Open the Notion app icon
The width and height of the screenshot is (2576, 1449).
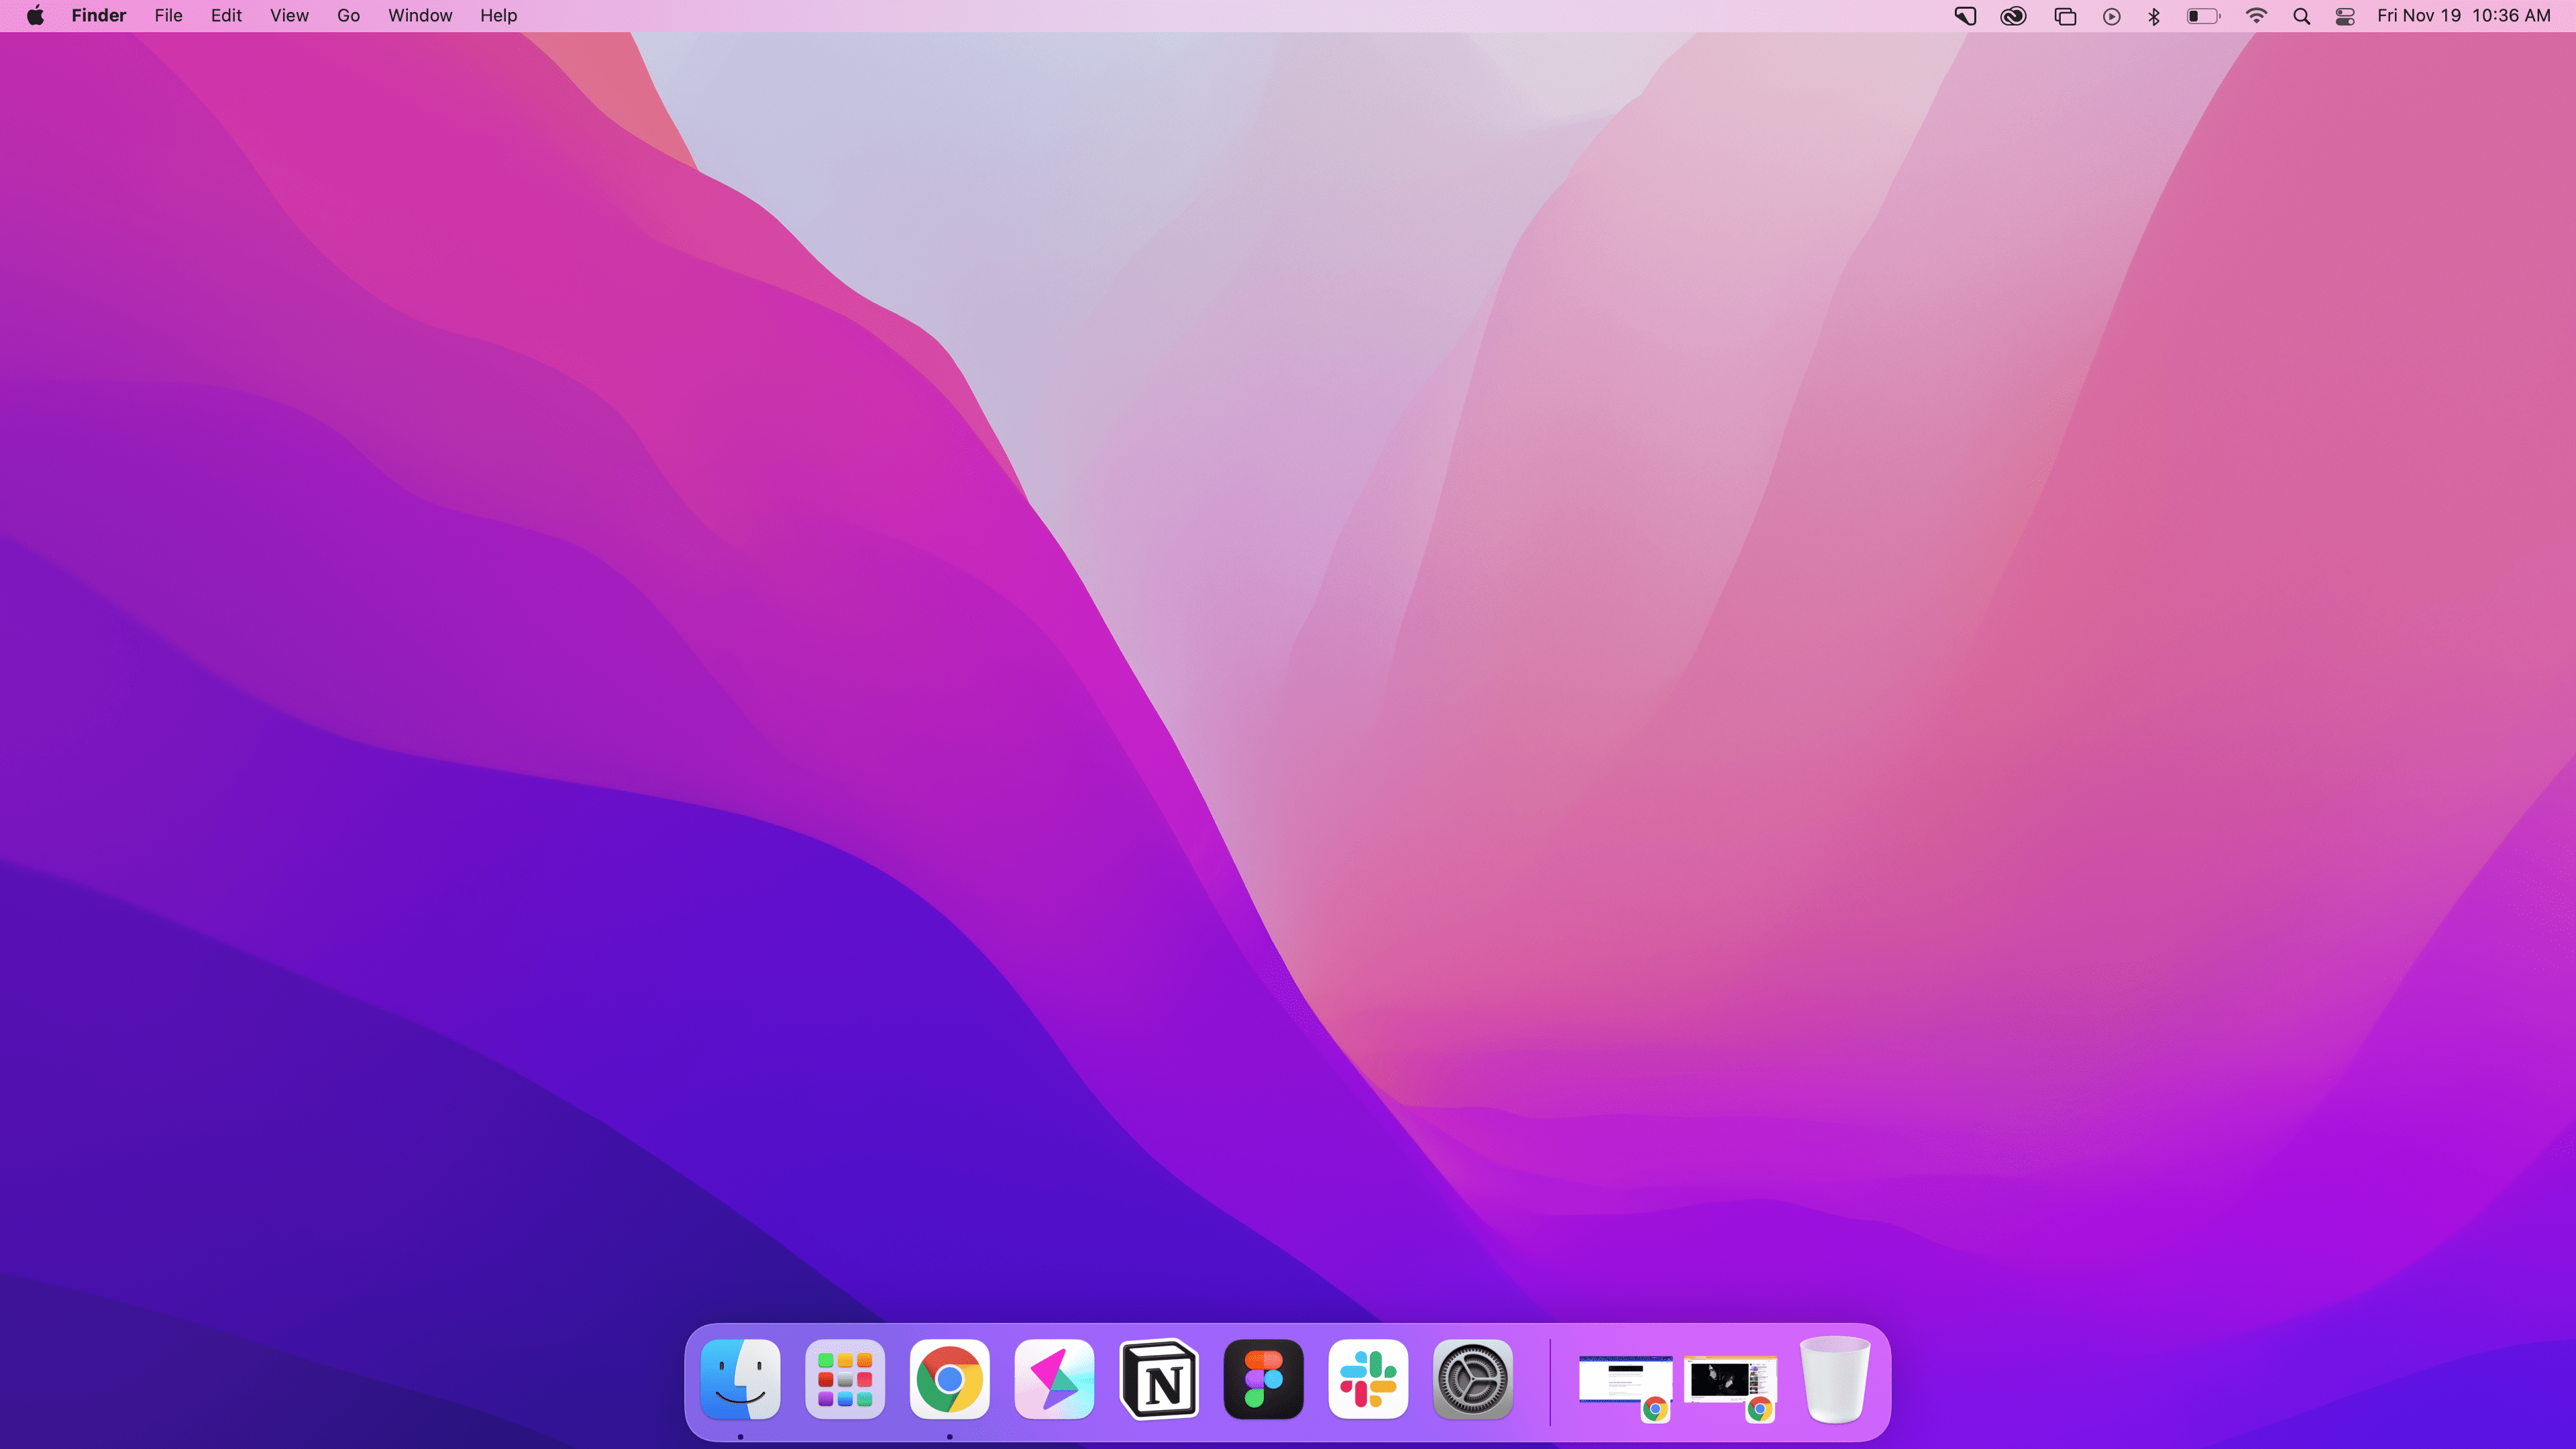1159,1379
